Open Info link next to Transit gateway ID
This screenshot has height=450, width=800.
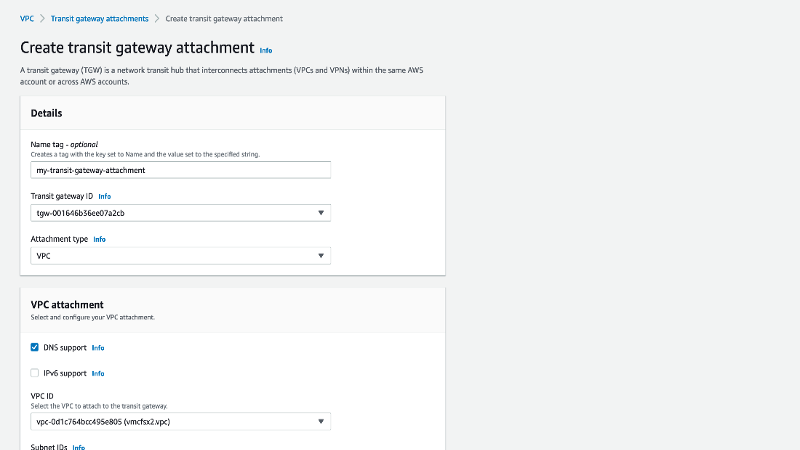[x=105, y=197]
